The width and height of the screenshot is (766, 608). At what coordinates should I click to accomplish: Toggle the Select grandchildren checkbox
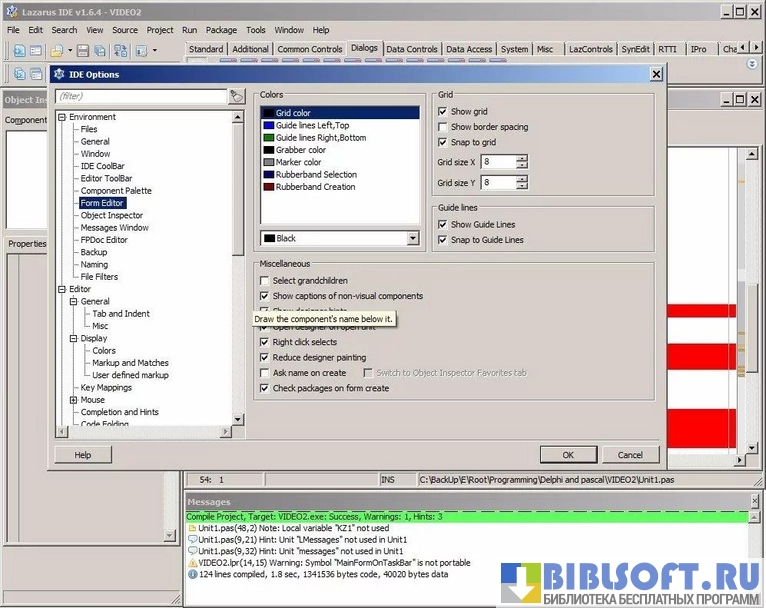click(x=265, y=281)
